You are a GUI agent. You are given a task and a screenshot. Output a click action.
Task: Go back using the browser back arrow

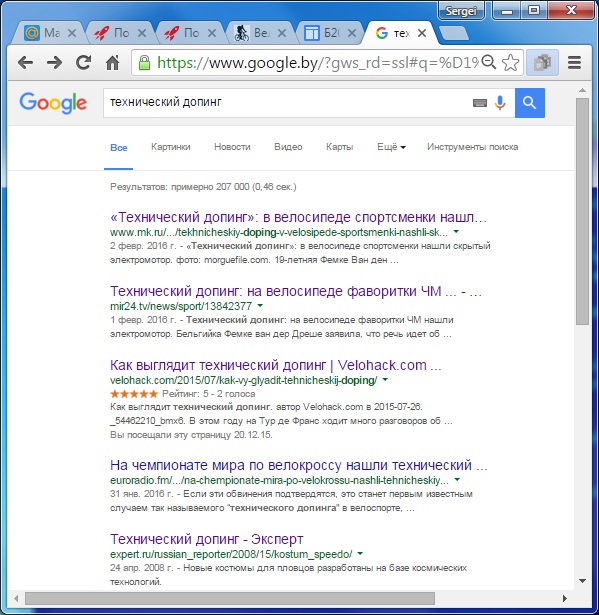click(x=25, y=62)
